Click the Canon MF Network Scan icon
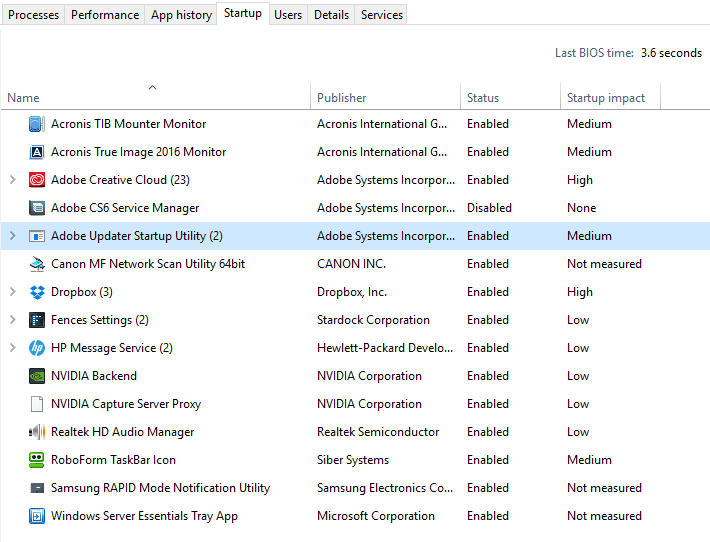Image resolution: width=710 pixels, height=542 pixels. 37,264
